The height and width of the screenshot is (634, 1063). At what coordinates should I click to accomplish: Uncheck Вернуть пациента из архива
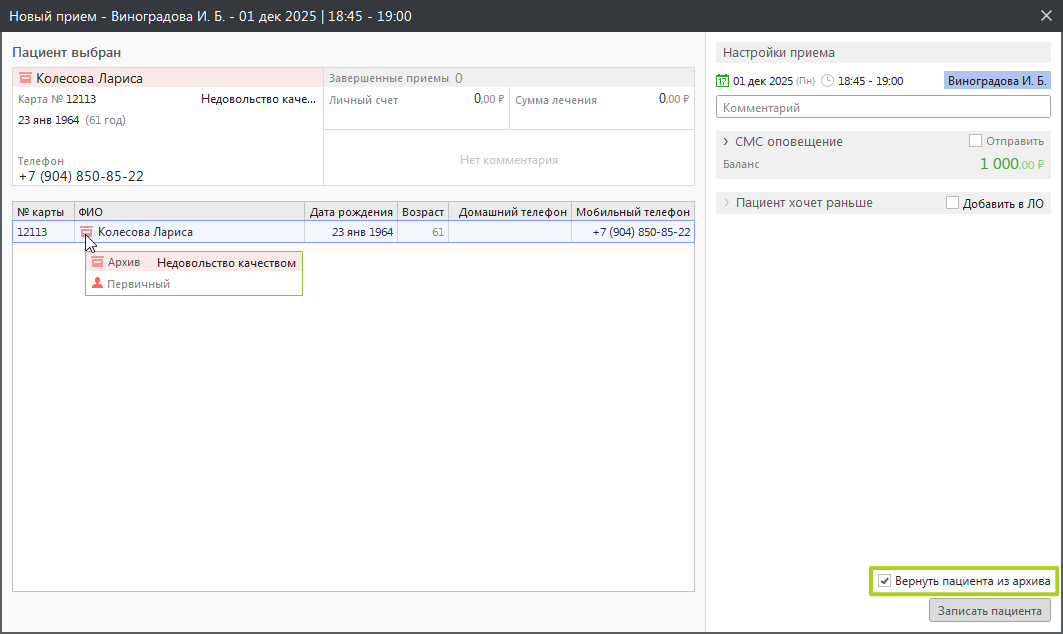tap(884, 581)
